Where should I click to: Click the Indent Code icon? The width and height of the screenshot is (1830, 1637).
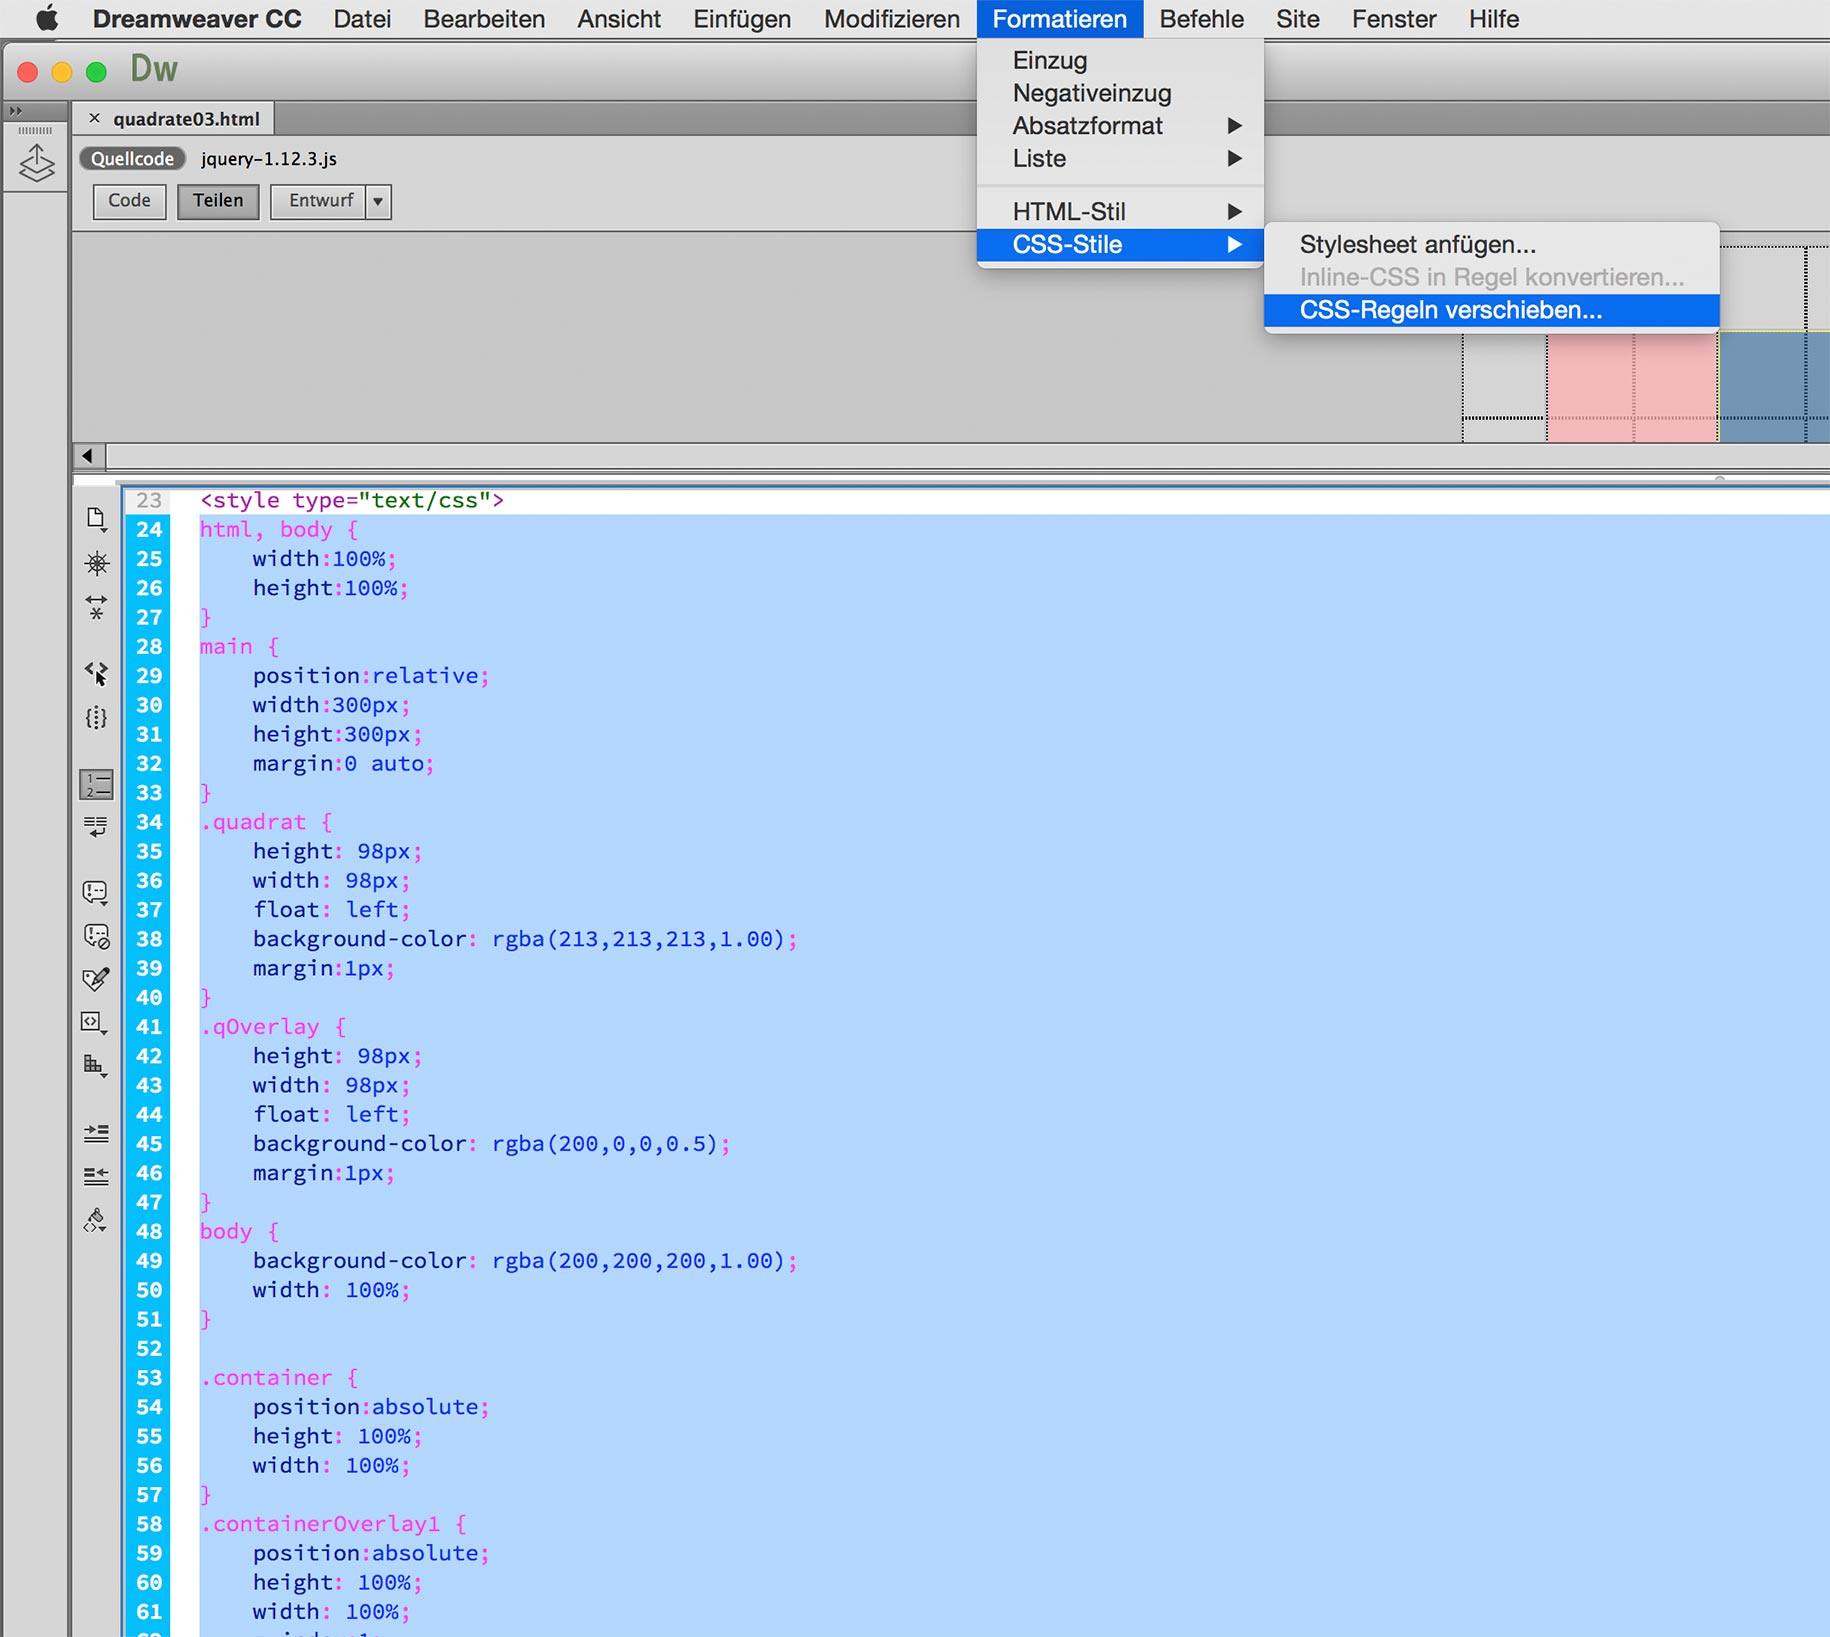(x=96, y=1133)
